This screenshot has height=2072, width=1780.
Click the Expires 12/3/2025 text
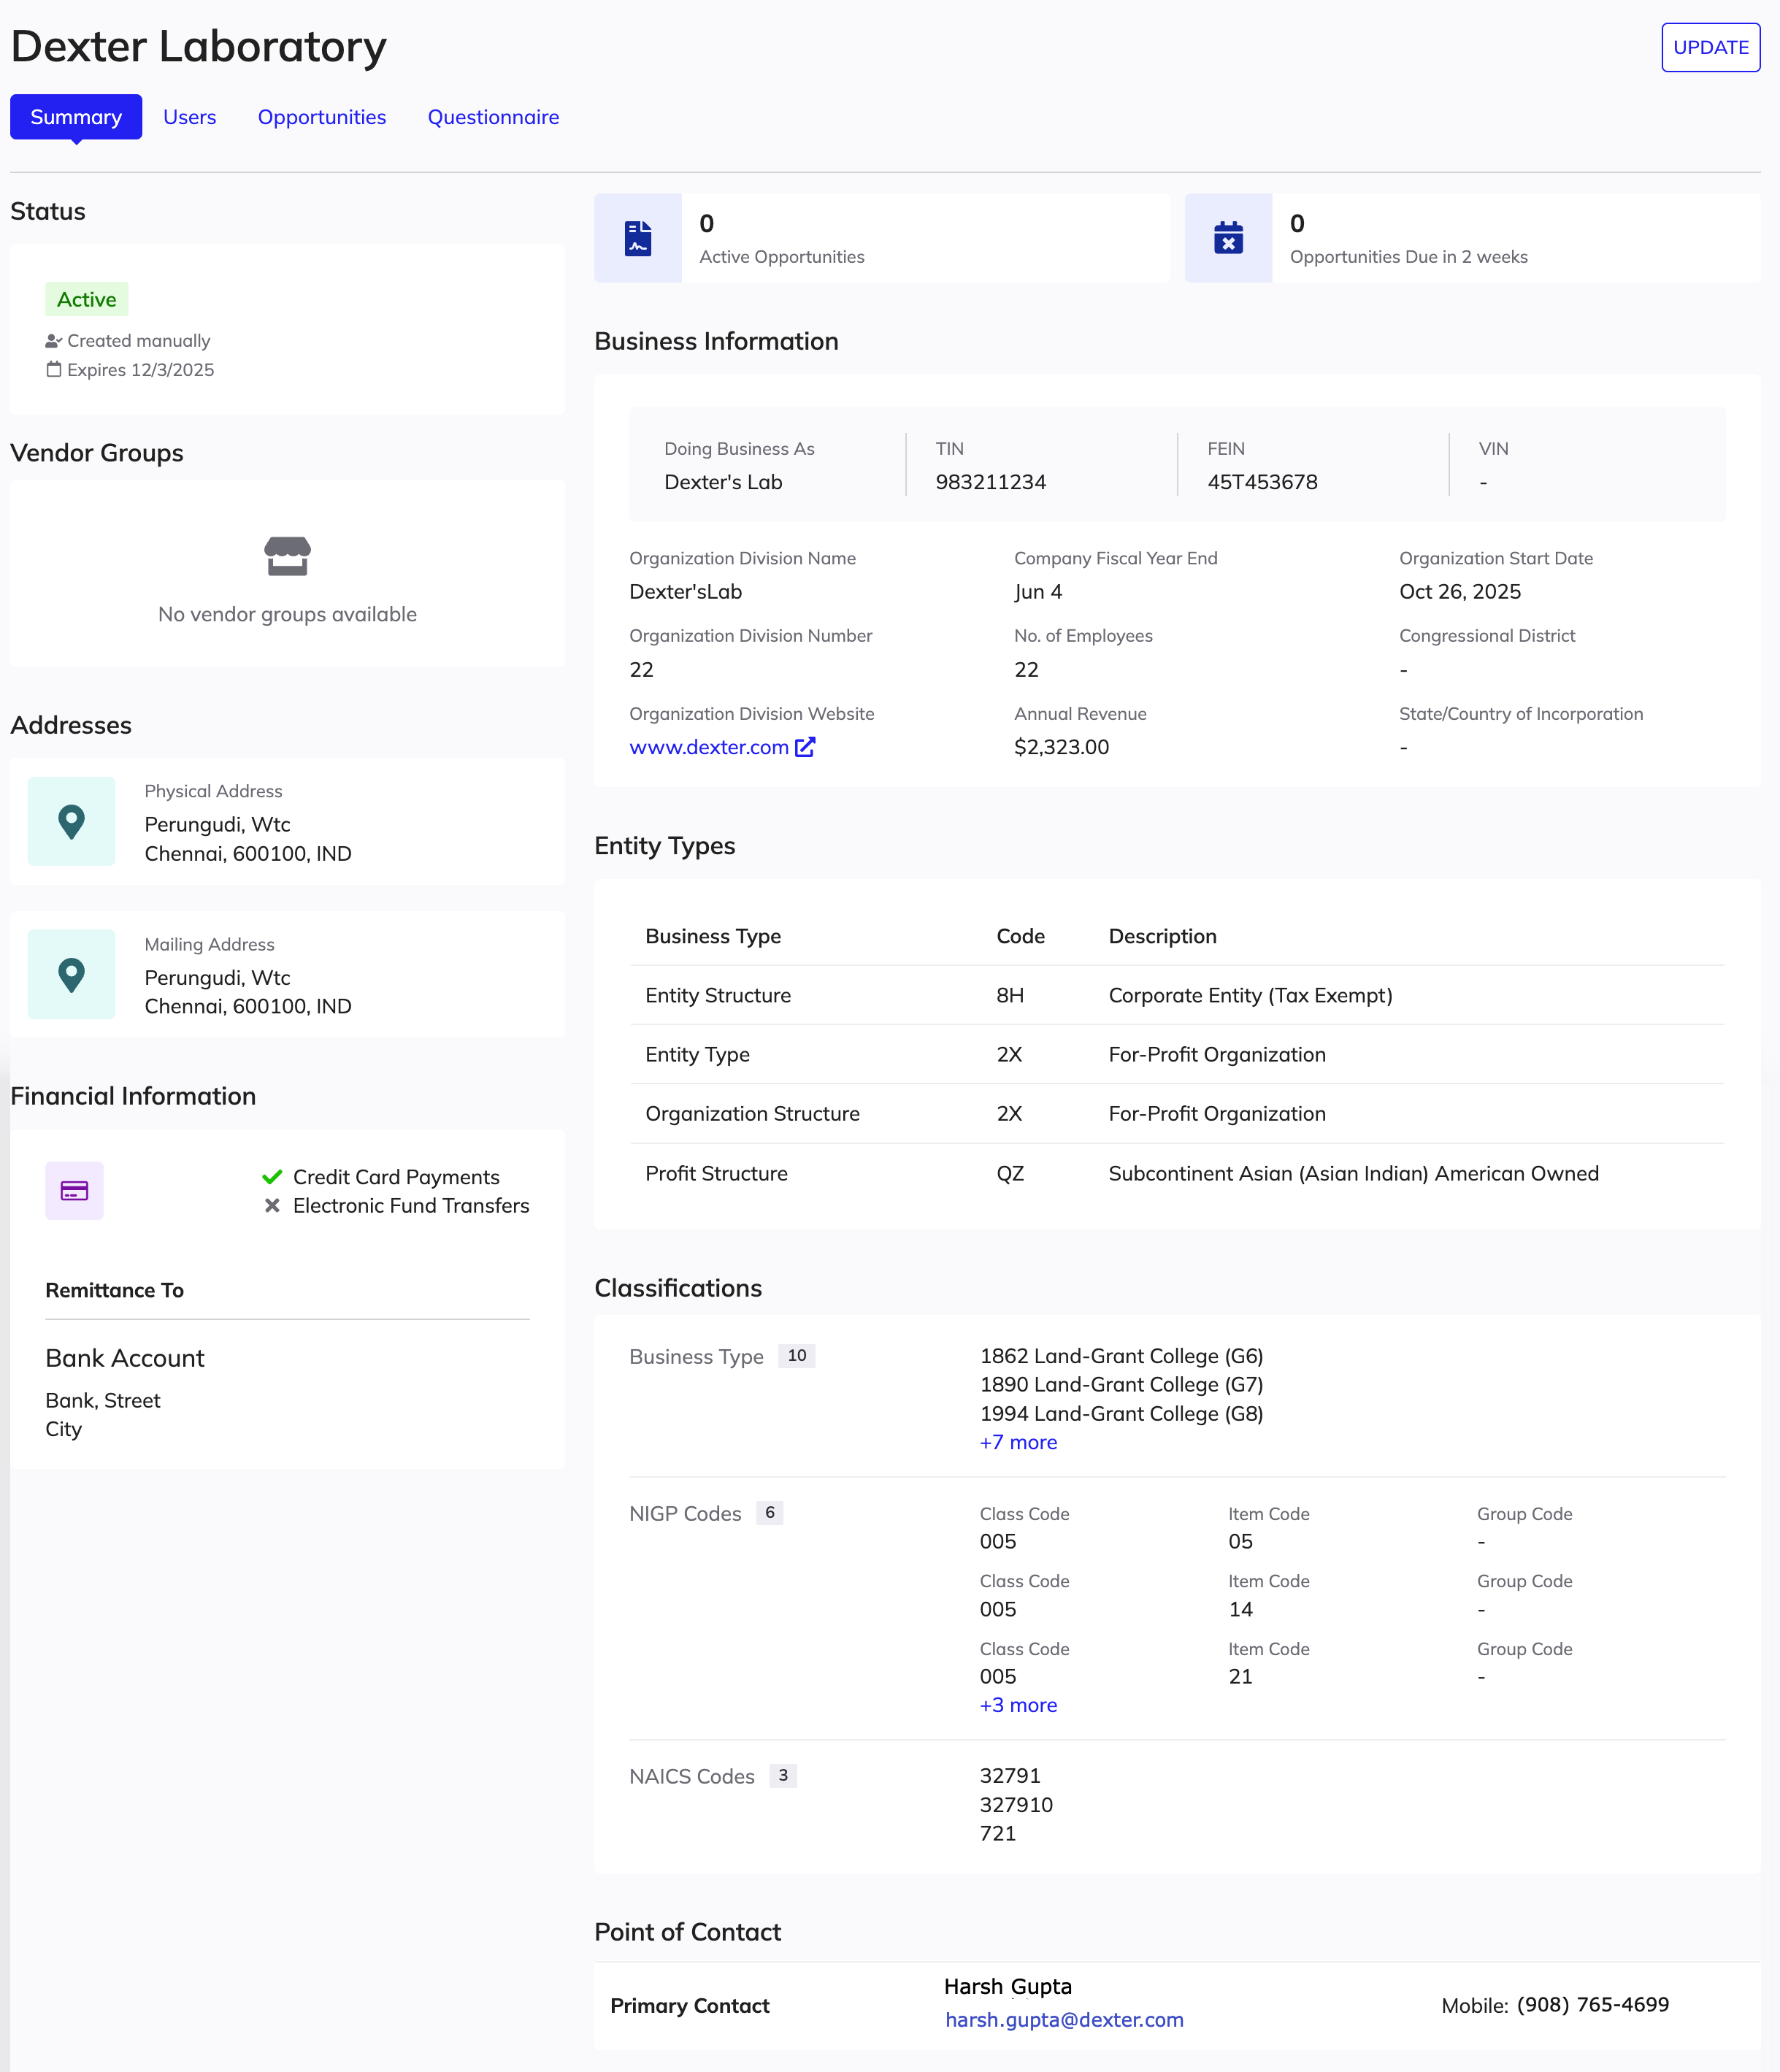[x=140, y=370]
